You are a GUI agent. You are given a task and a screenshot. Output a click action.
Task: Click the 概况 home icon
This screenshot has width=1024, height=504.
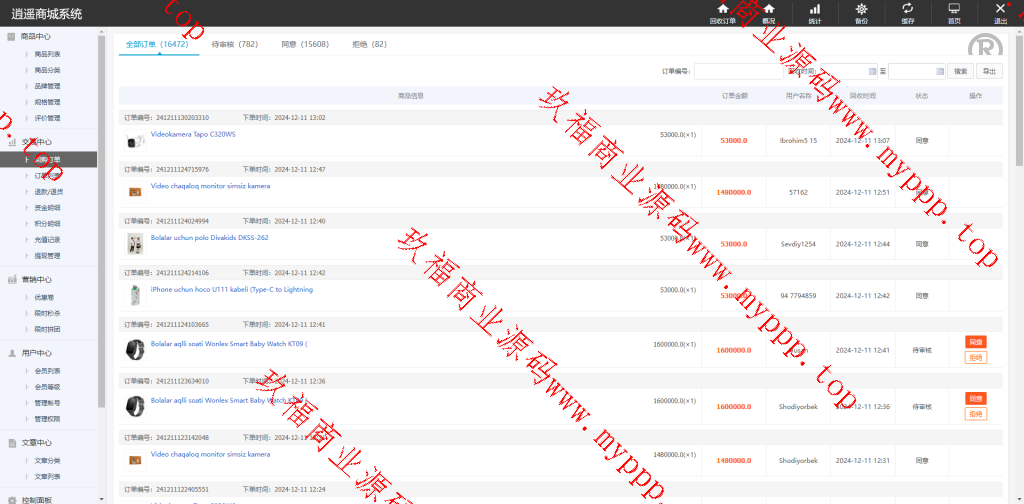pyautogui.click(x=768, y=13)
